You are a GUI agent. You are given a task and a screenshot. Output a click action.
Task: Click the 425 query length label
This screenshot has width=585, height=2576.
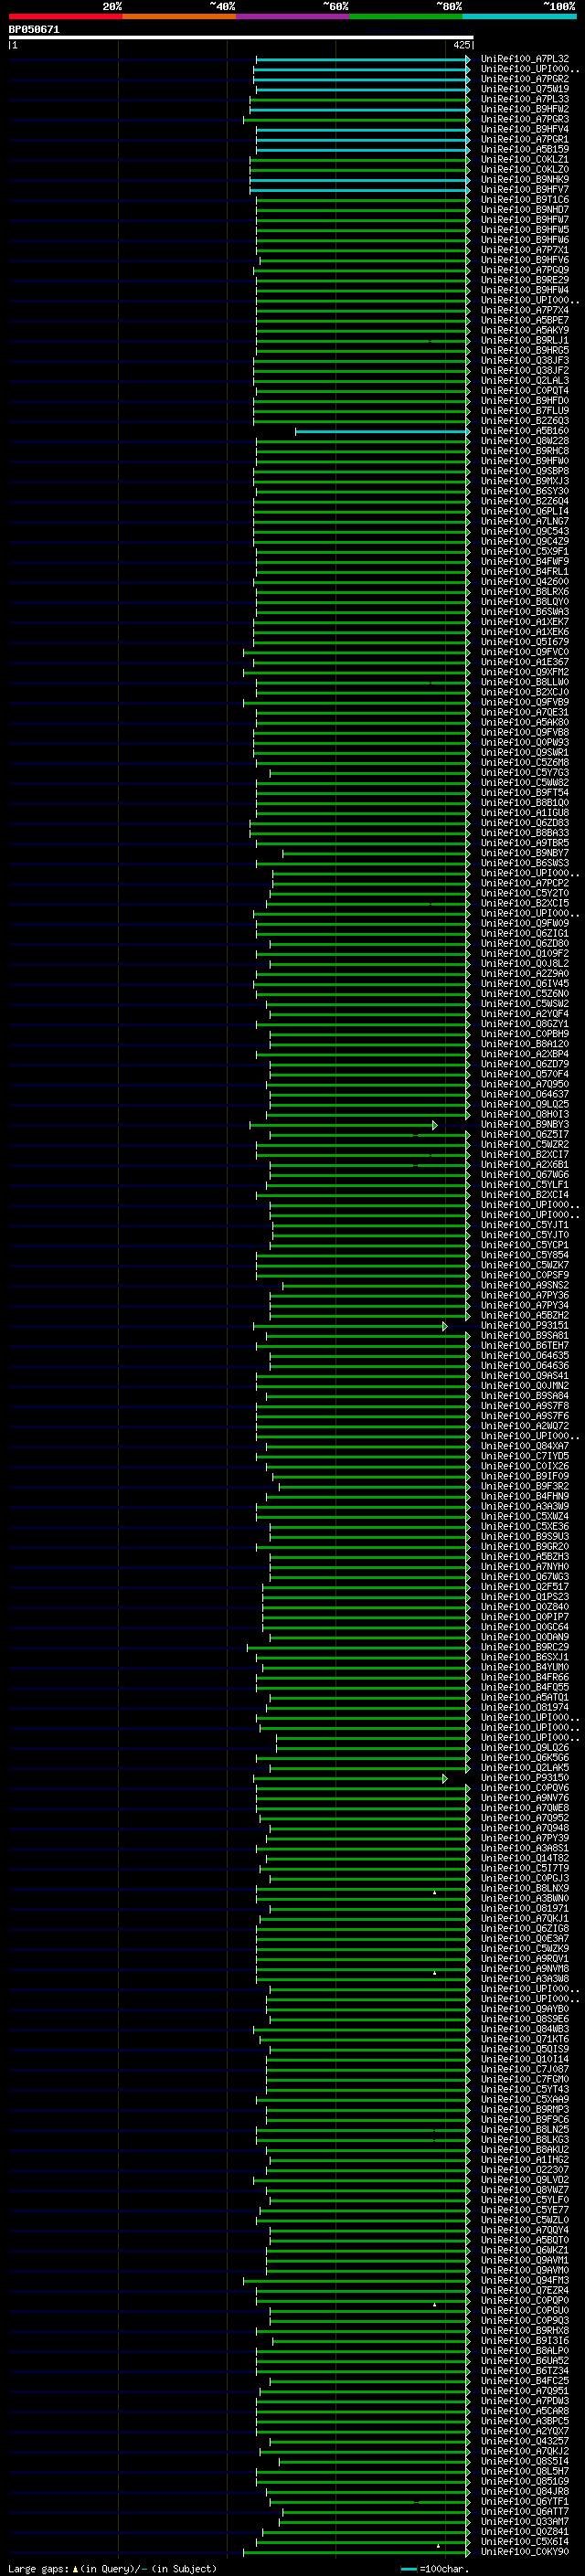[461, 45]
